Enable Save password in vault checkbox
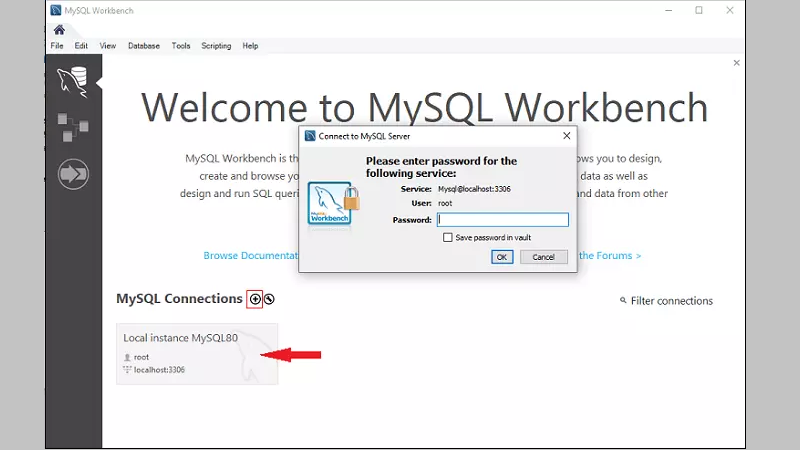Screen dimensions: 800x450 point(447,237)
